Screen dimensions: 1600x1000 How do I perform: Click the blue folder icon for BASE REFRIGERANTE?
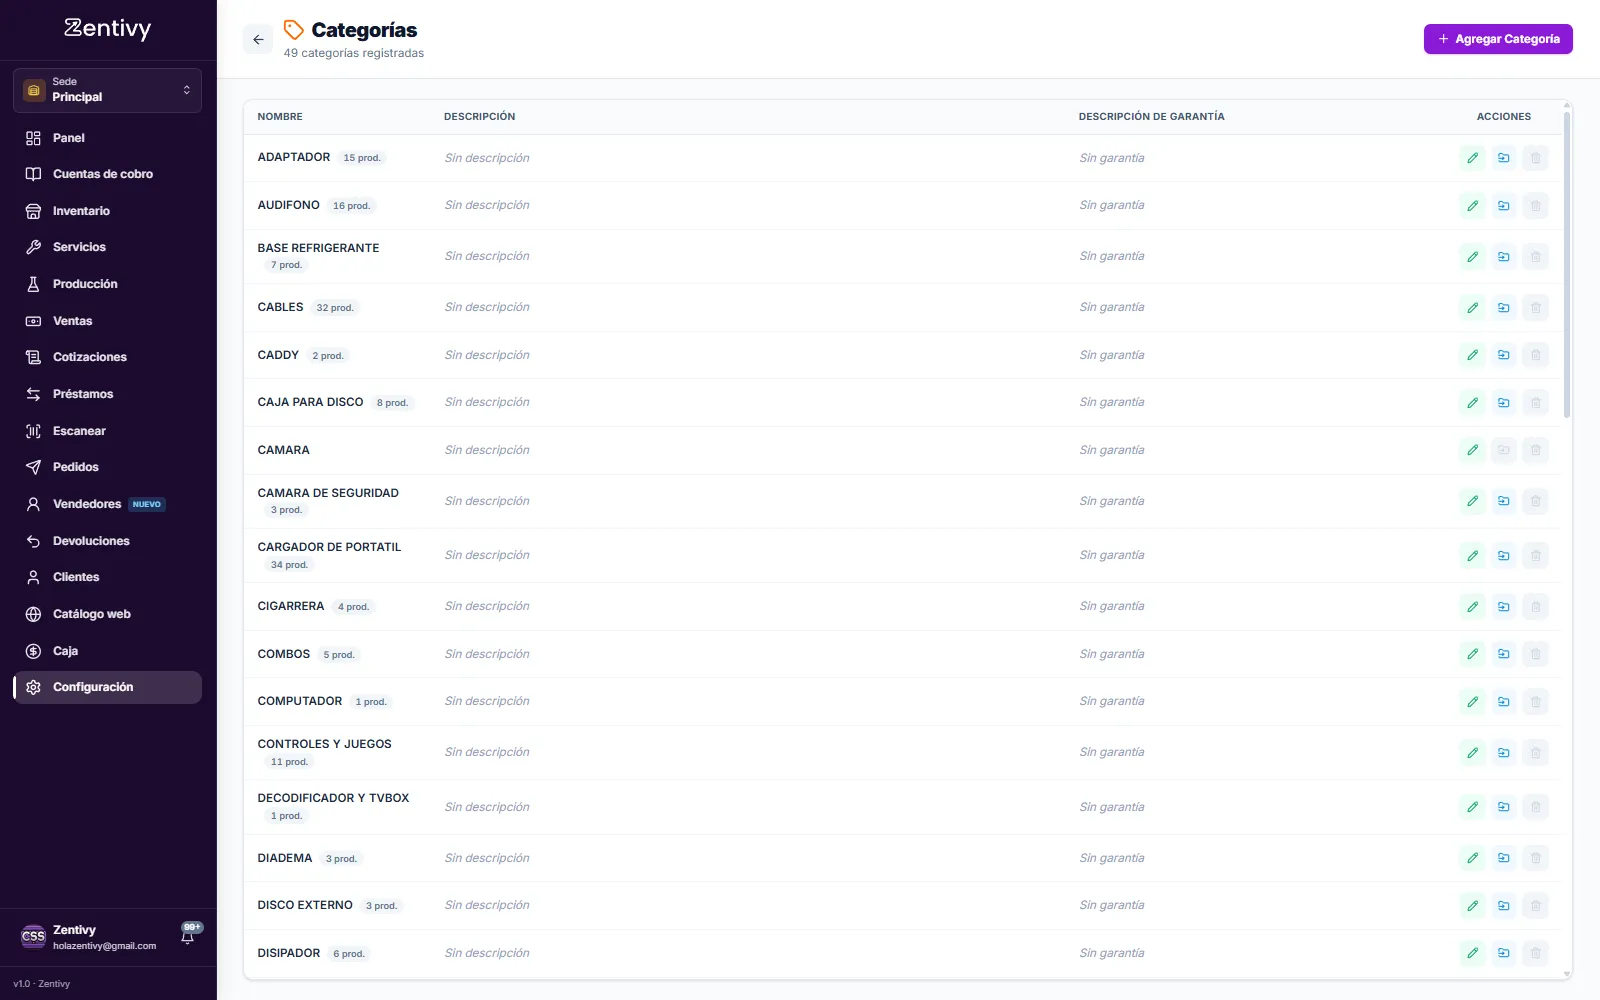[1504, 257]
